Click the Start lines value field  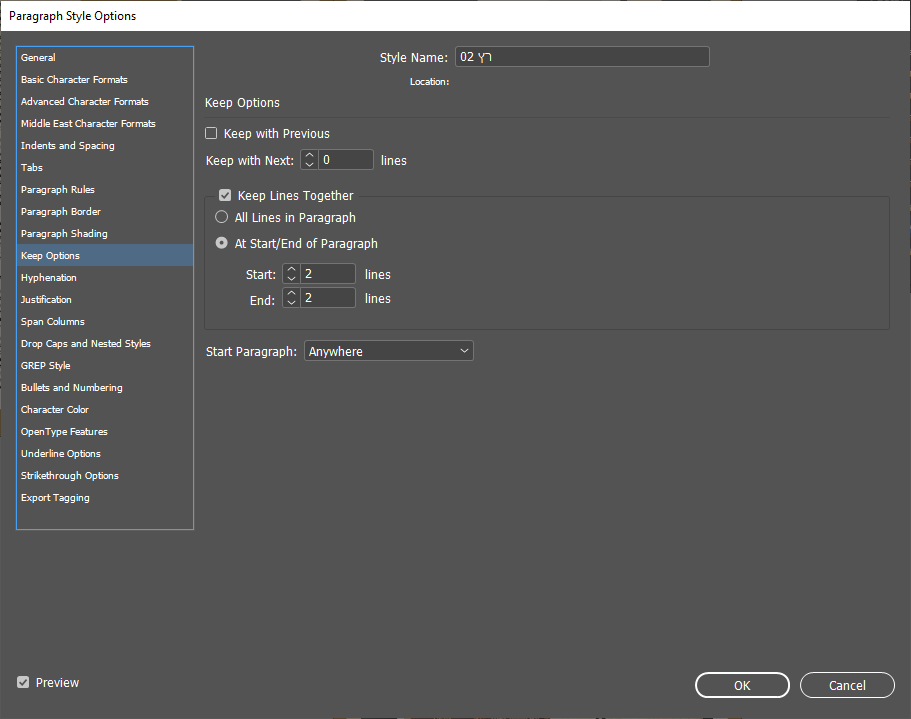tap(328, 274)
